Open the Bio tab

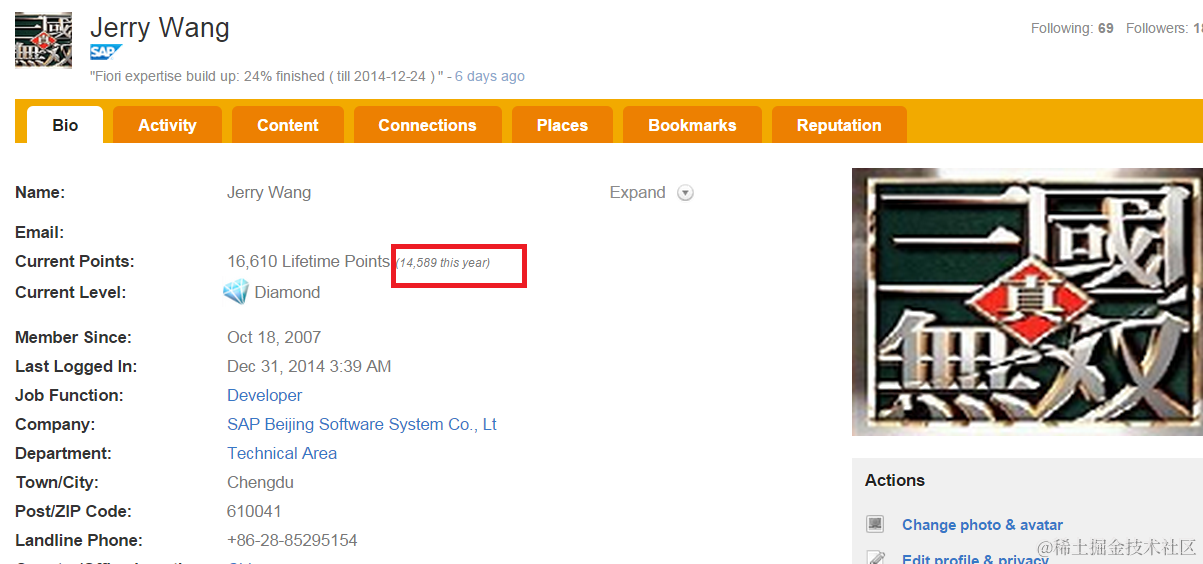pyautogui.click(x=65, y=125)
